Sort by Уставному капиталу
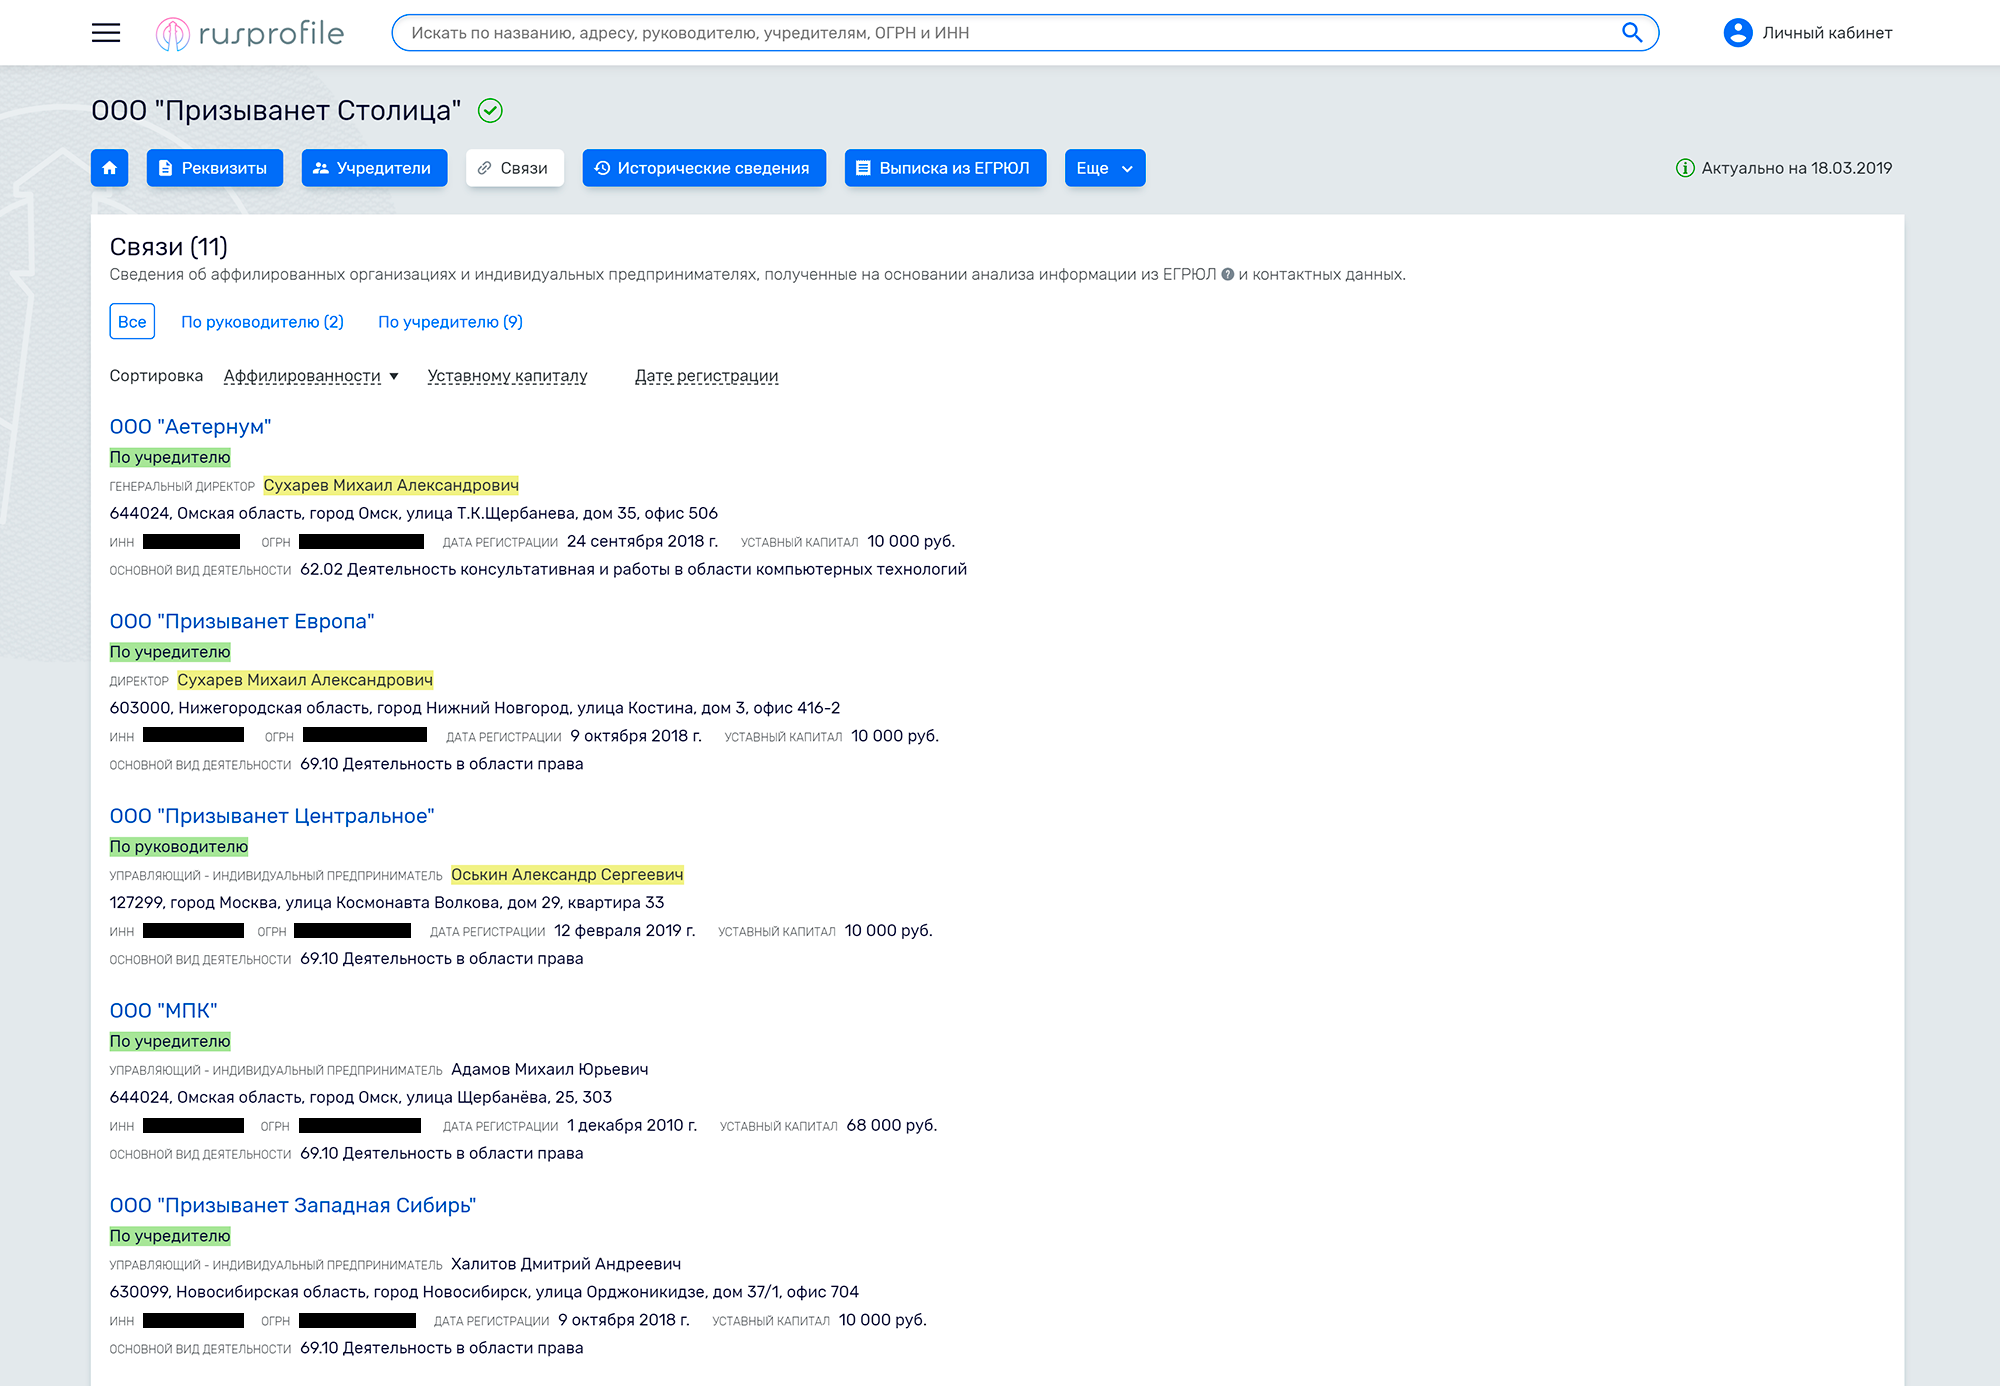Screen dimensions: 2000x1386 tap(507, 376)
